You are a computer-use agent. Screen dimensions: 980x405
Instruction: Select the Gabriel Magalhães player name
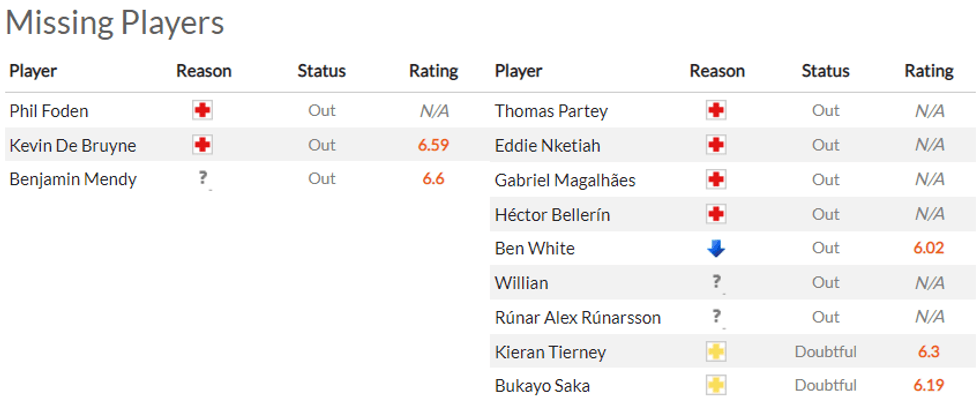pyautogui.click(x=565, y=180)
